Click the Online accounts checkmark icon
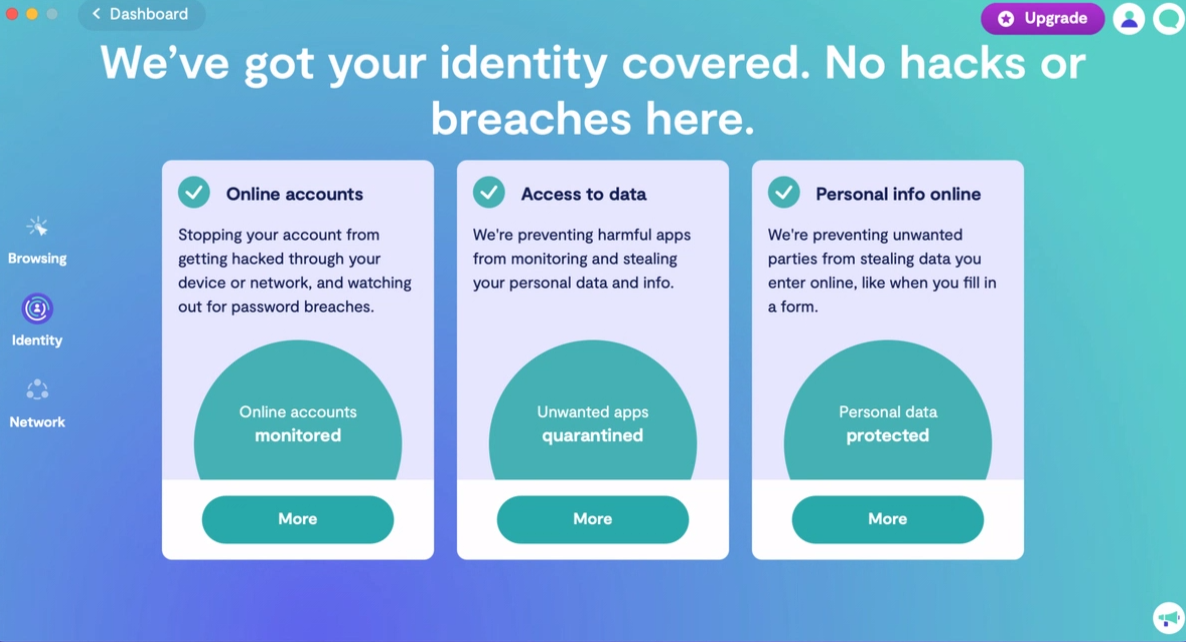Image resolution: width=1186 pixels, height=642 pixels. (194, 192)
